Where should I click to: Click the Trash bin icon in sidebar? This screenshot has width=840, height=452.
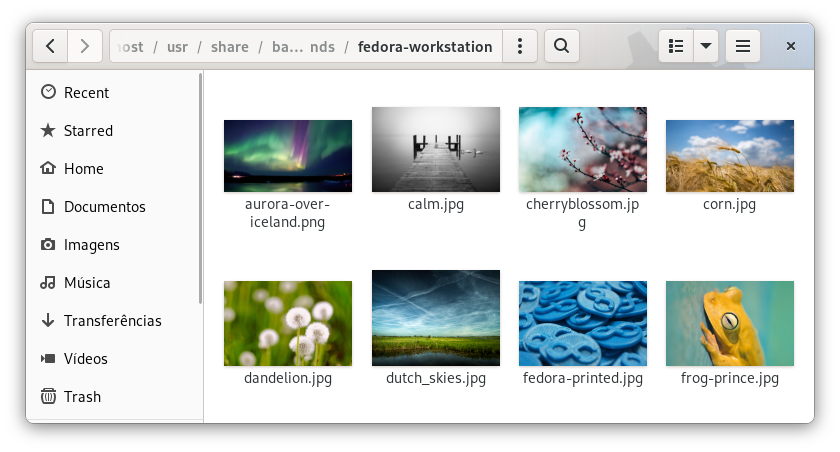(x=48, y=396)
